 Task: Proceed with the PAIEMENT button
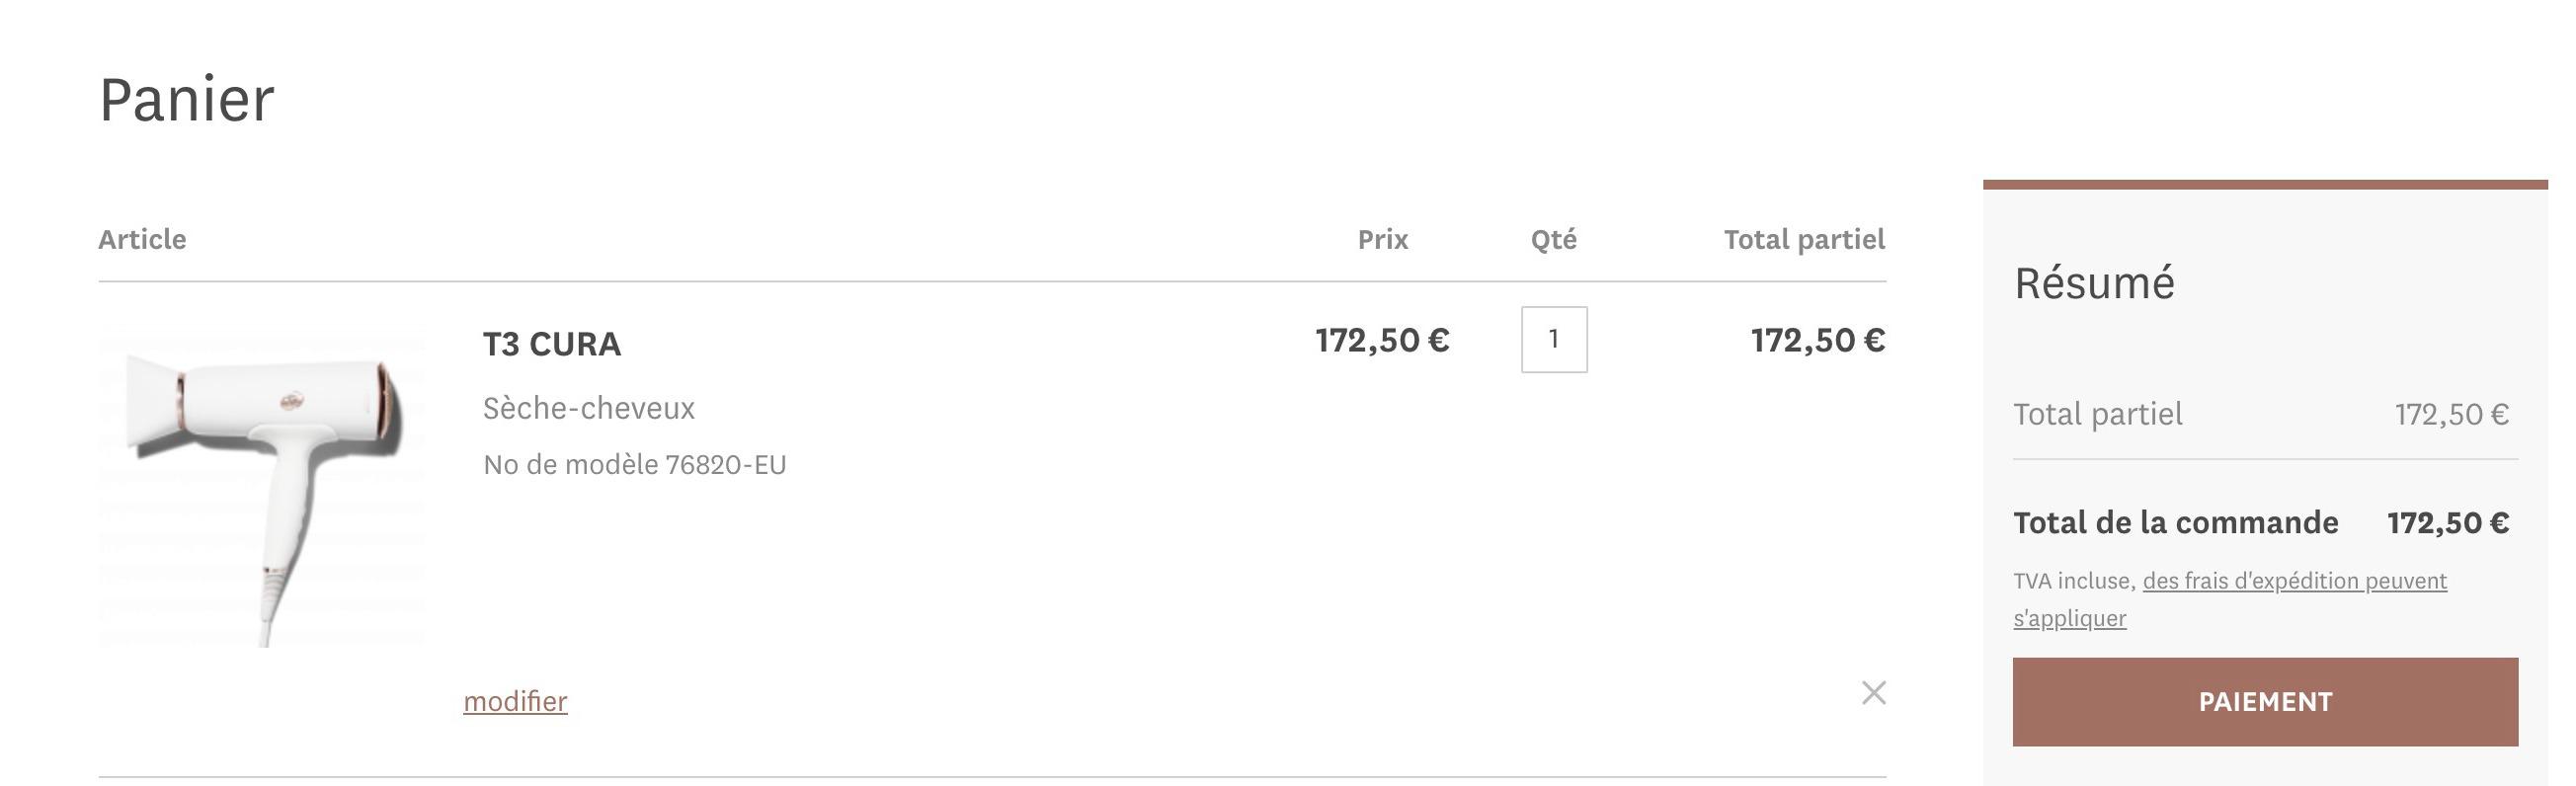pyautogui.click(x=2265, y=701)
